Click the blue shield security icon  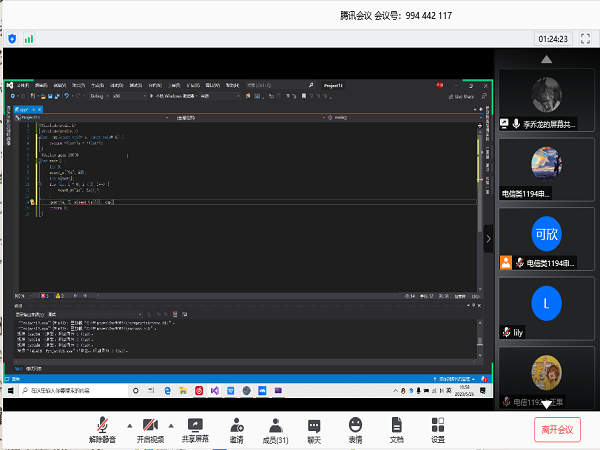[x=12, y=38]
